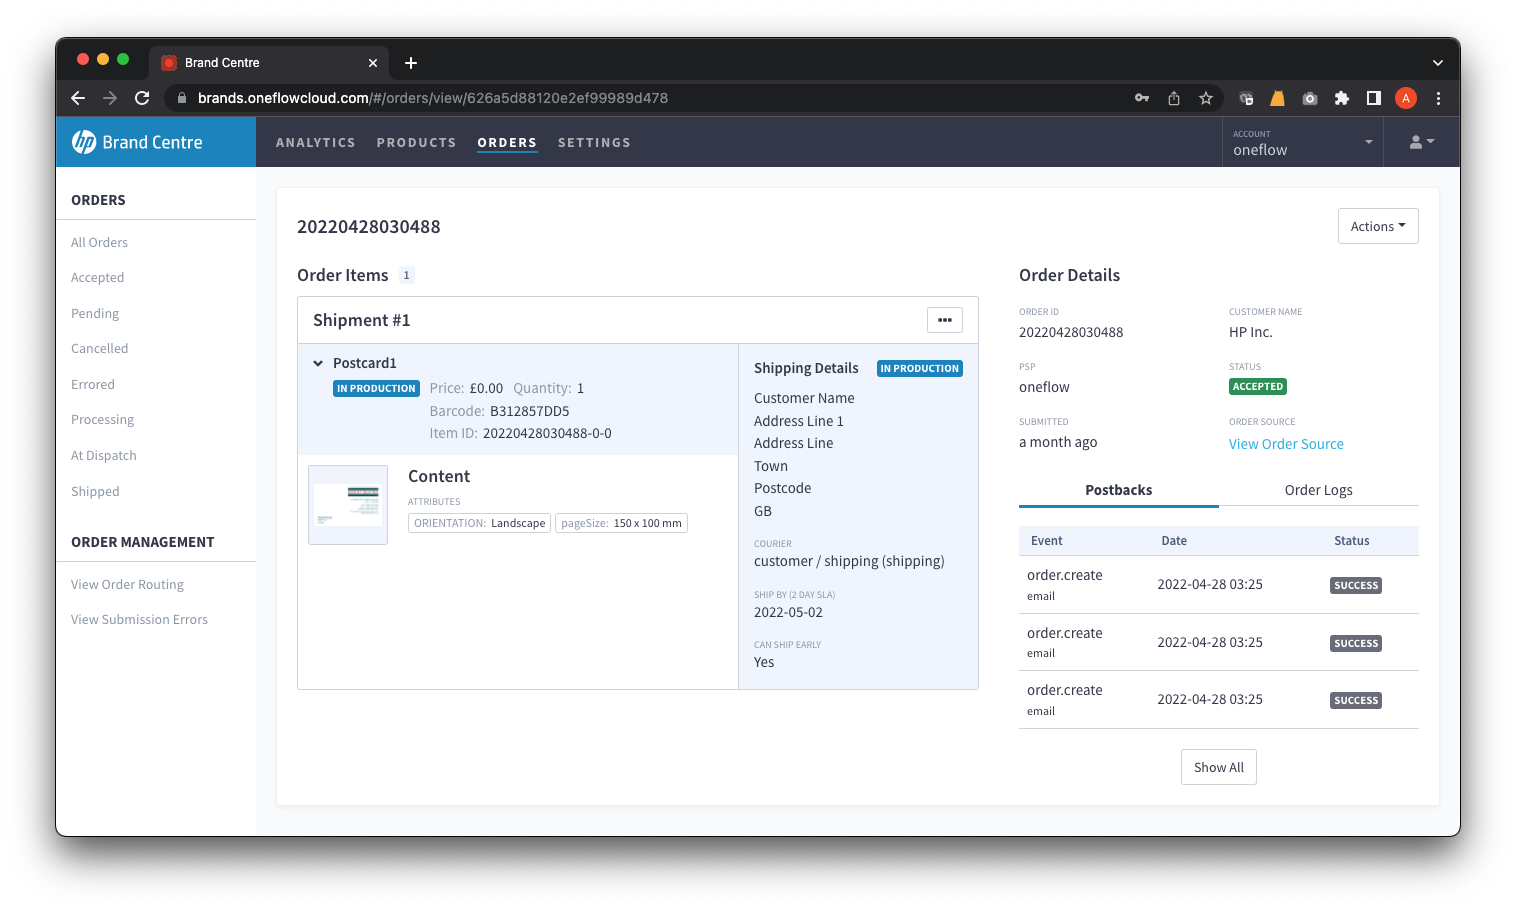Click the share icon in address bar

click(x=1174, y=98)
